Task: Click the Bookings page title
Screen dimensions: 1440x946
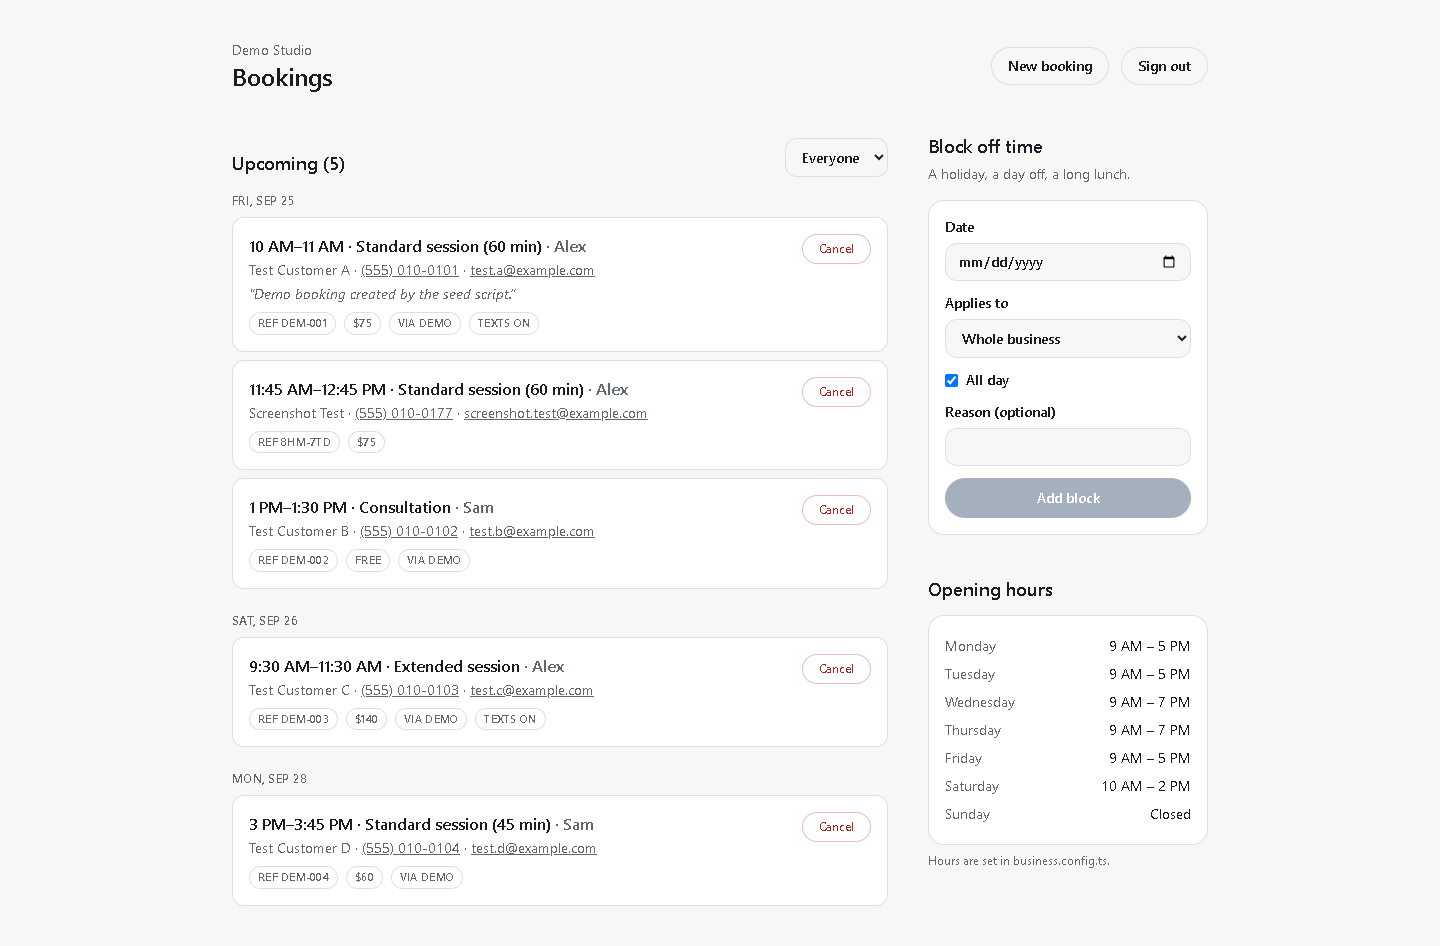Action: 282,78
